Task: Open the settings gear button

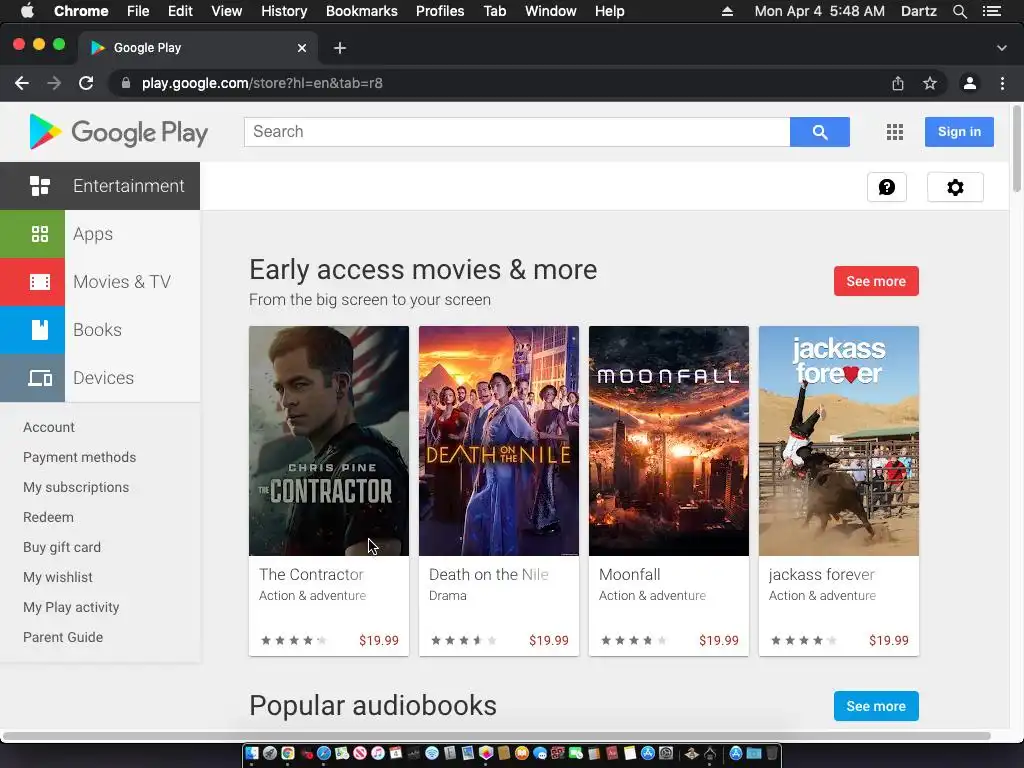Action: pyautogui.click(x=955, y=187)
